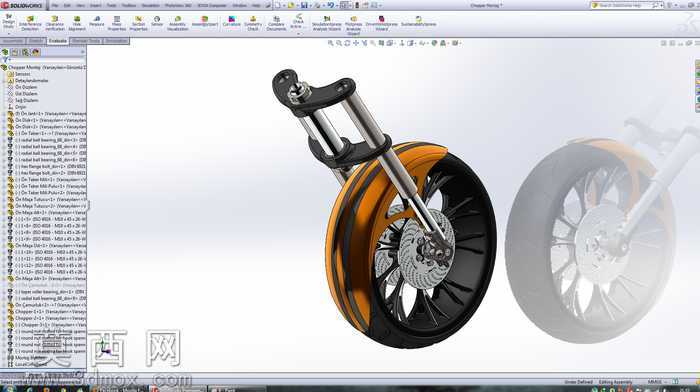Select the Ön Düzlem plane
The width and height of the screenshot is (700, 392).
(x=26, y=88)
